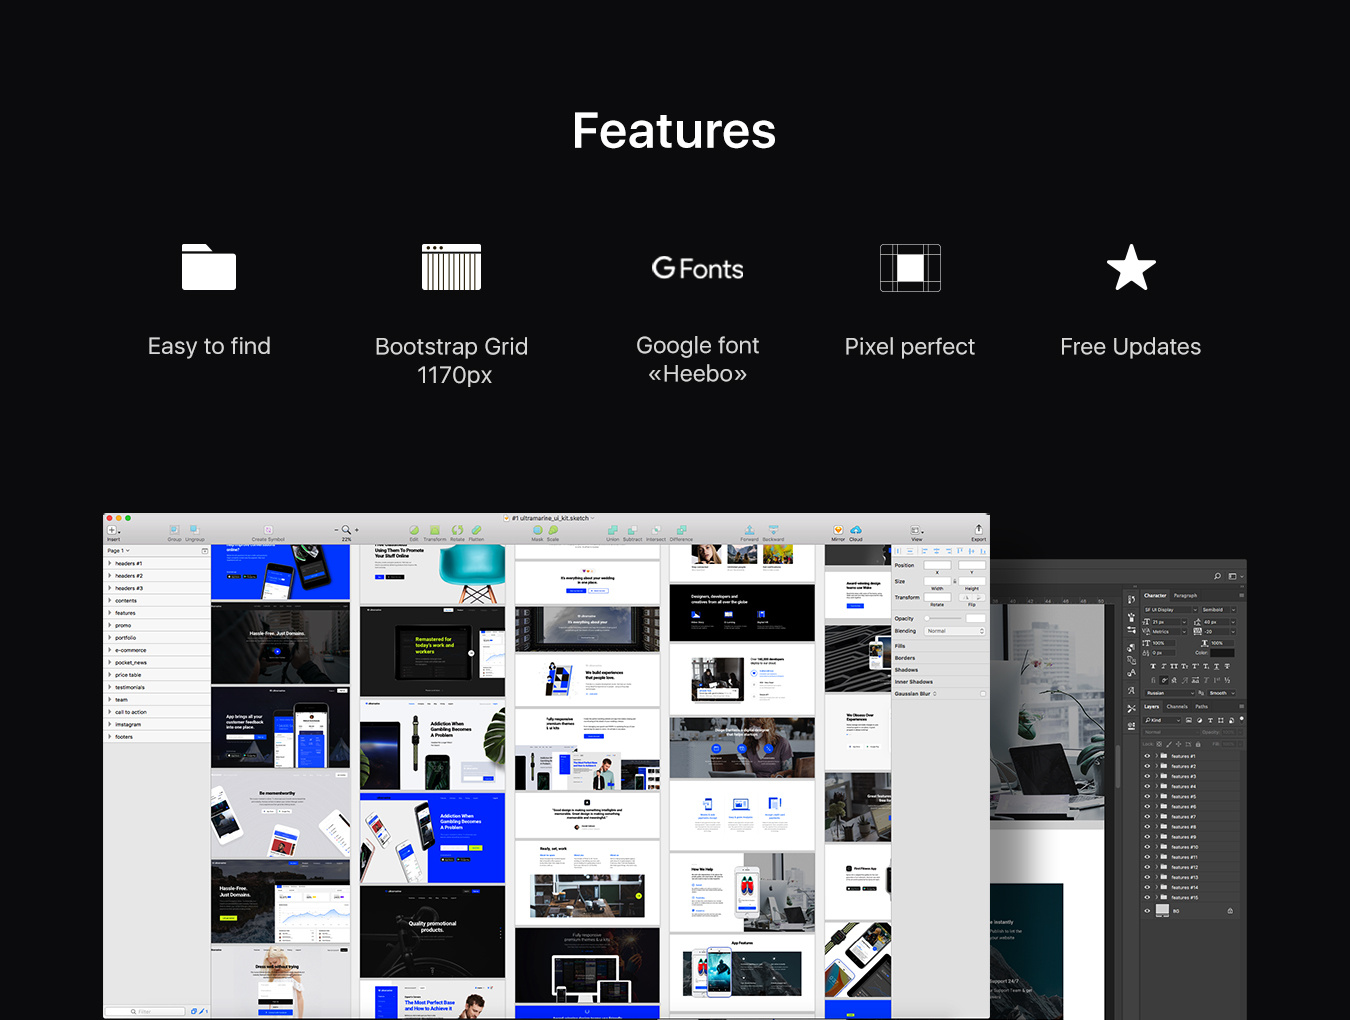
Task: Open the Blending mode Normal dropdown
Action: 954,631
